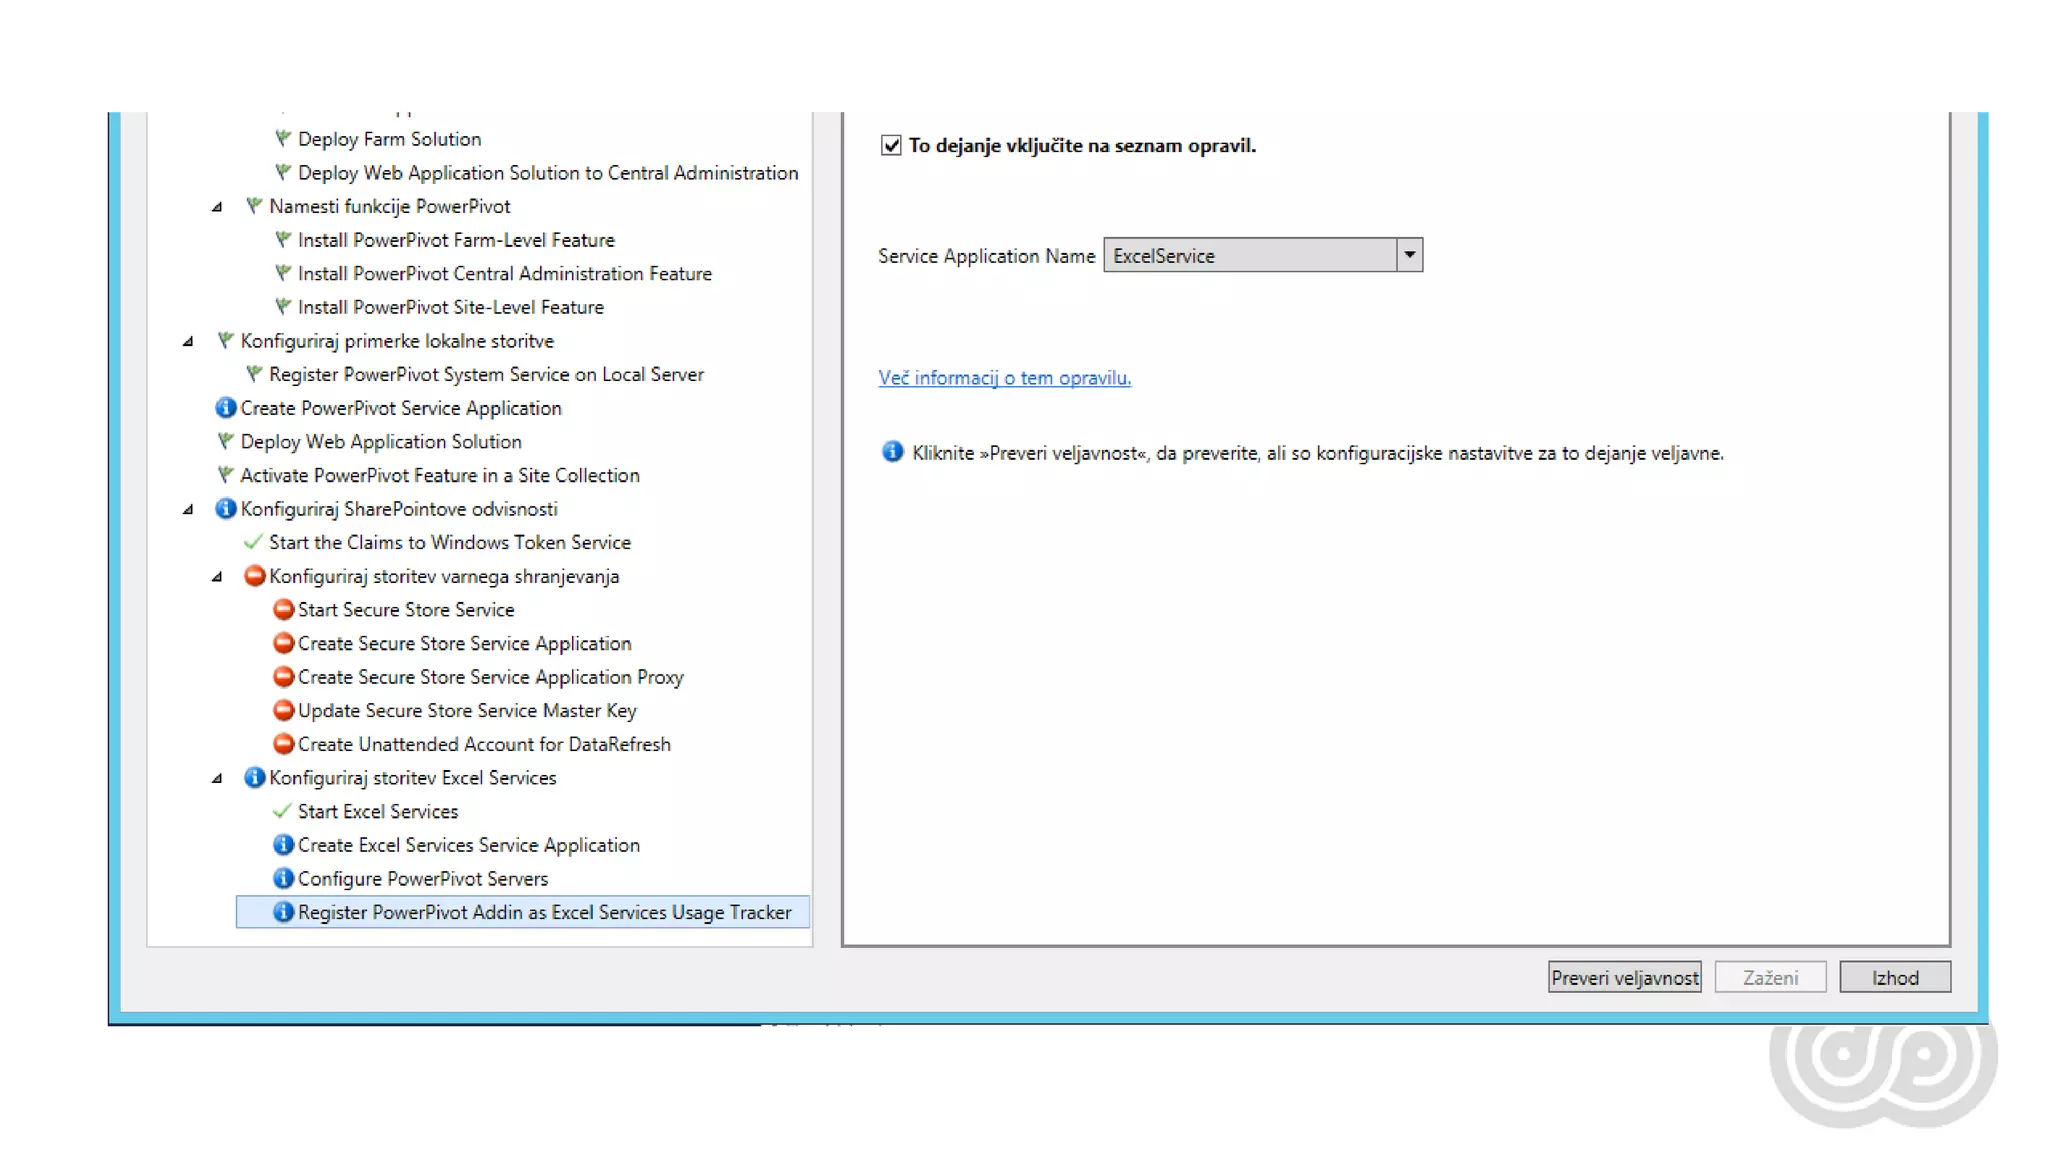This screenshot has width=2048, height=1152.
Task: Select Register PowerPivot Addin as Excel Services Usage Tracker
Action: pyautogui.click(x=543, y=912)
